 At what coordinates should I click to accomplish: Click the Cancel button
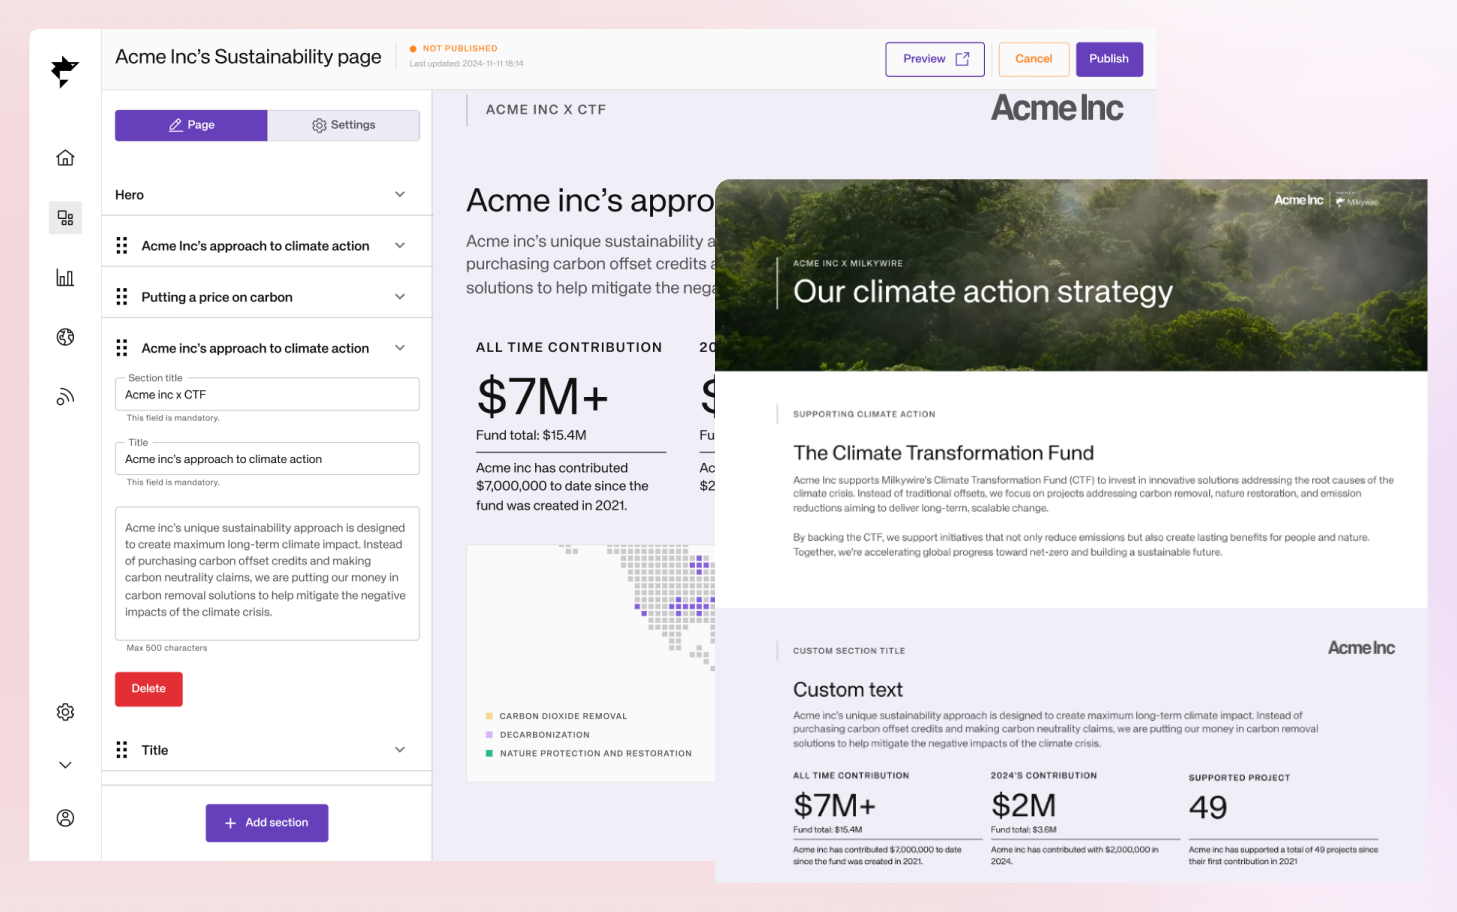click(1034, 59)
